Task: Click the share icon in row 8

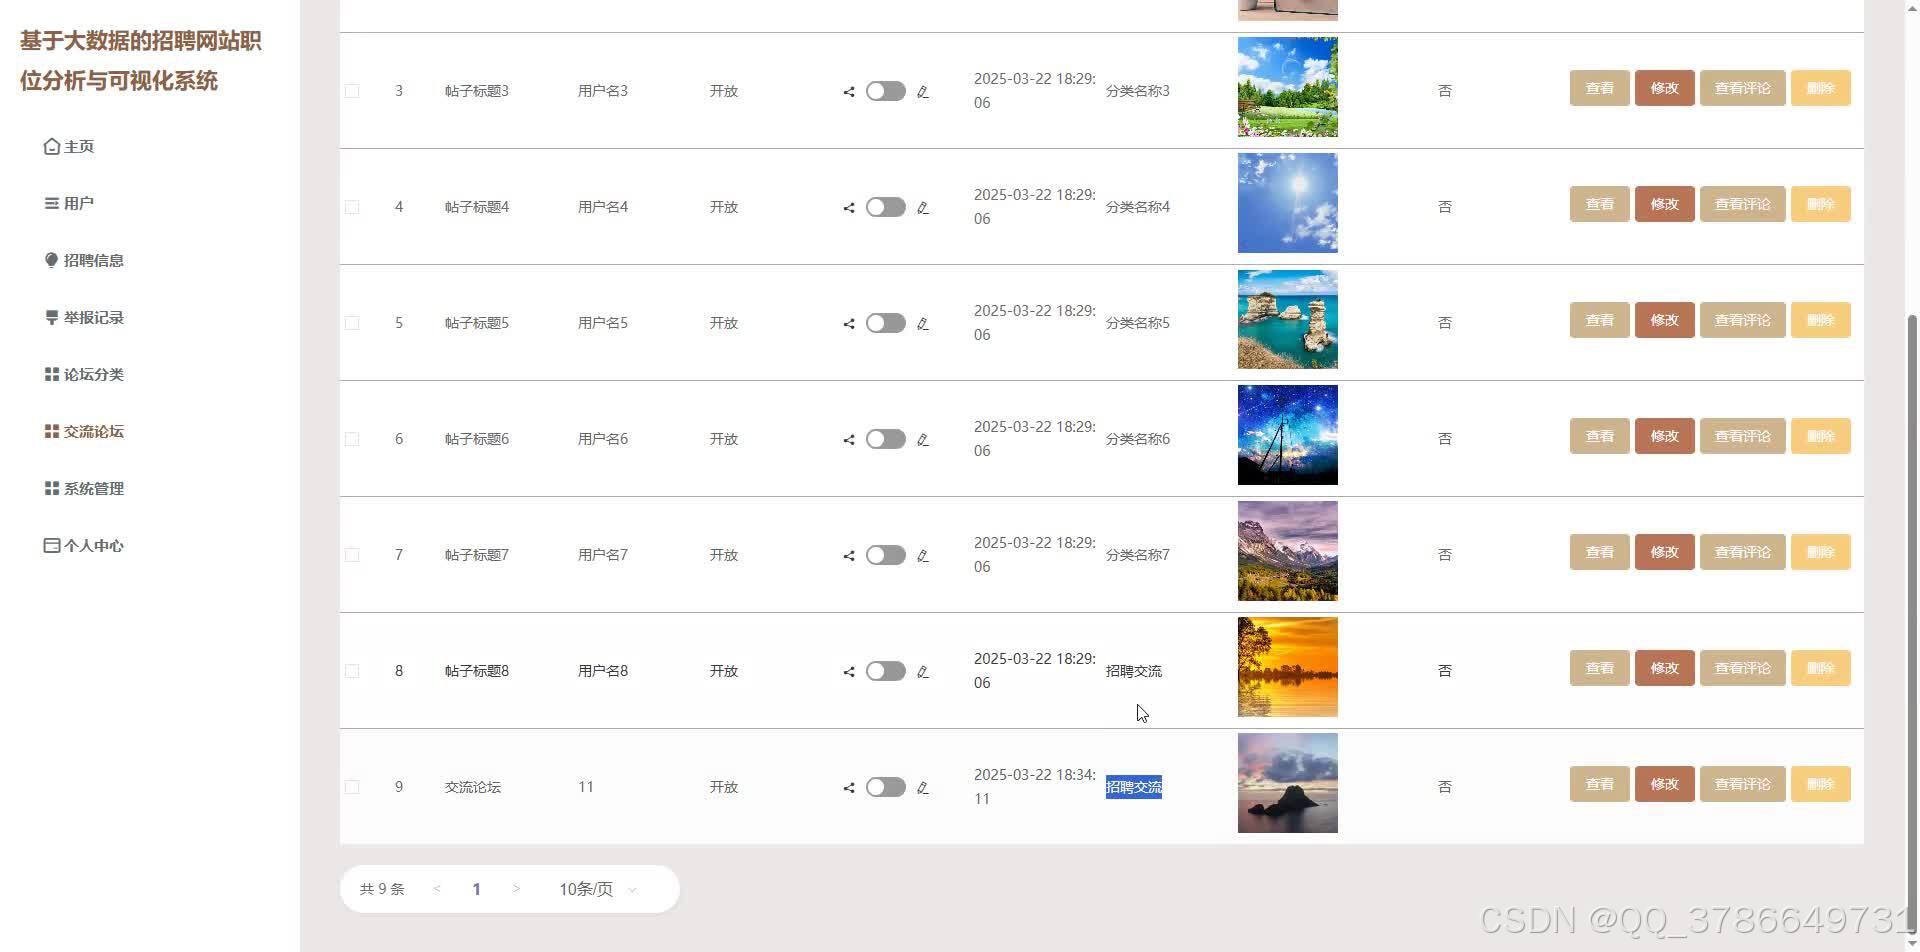Action: 849,671
